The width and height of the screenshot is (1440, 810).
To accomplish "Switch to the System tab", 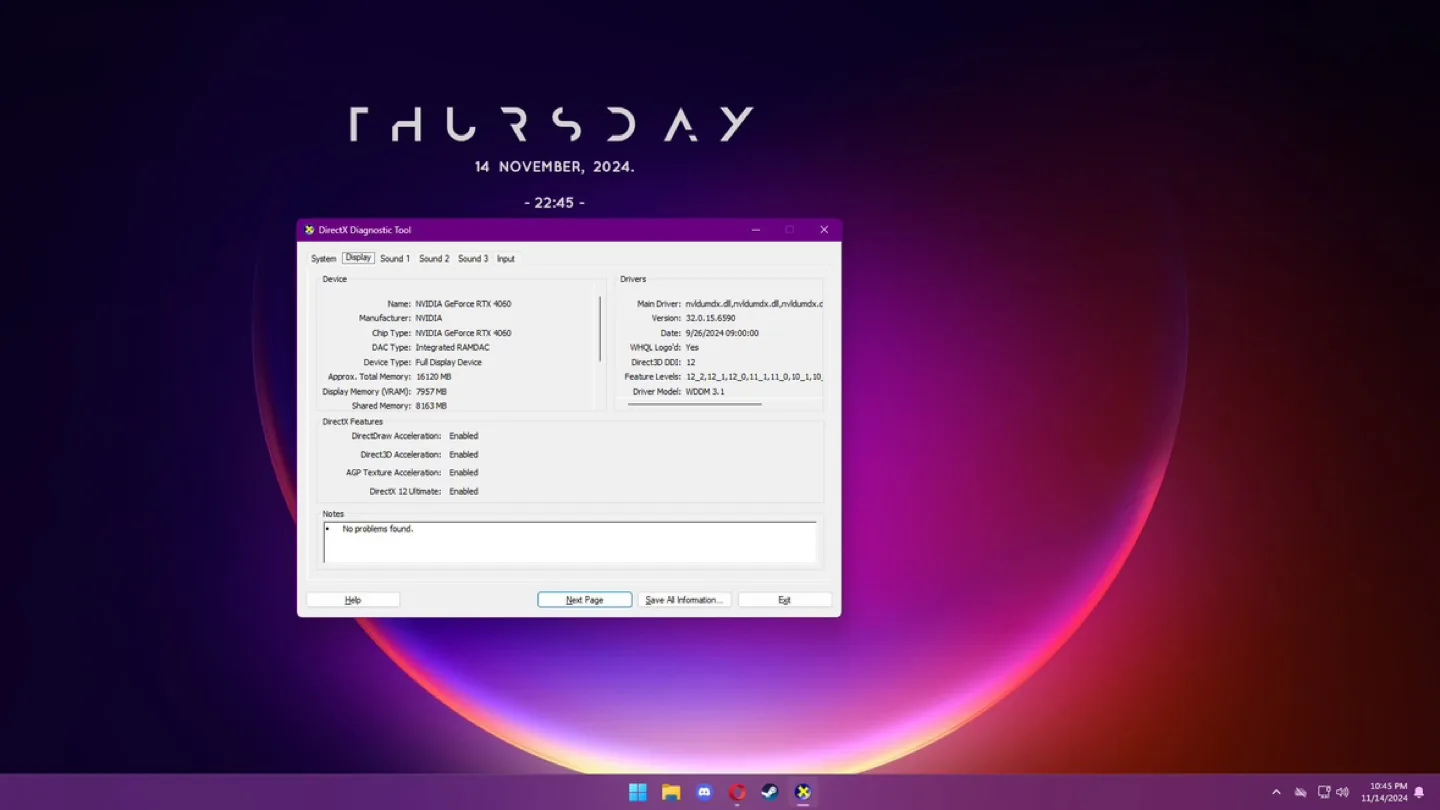I will [324, 259].
